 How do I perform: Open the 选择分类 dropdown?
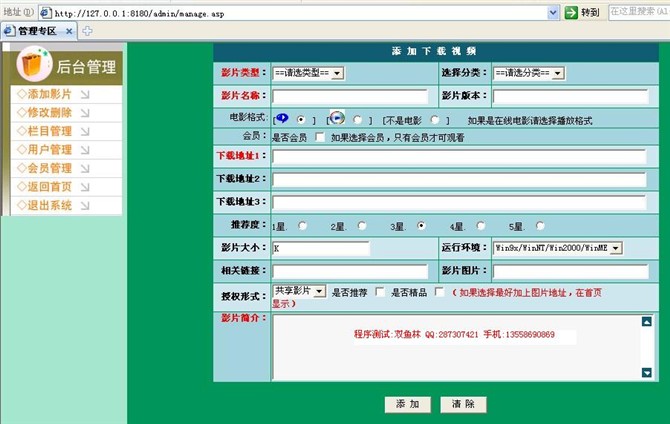pyautogui.click(x=529, y=74)
